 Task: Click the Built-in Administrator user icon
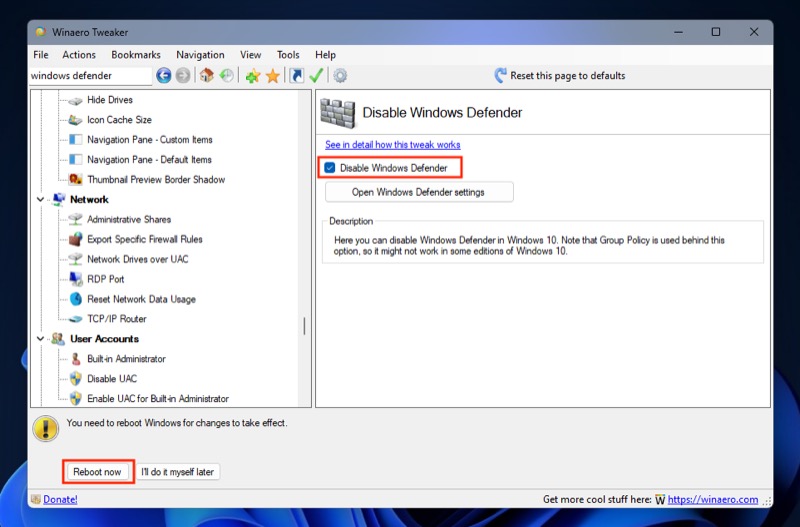click(x=76, y=359)
